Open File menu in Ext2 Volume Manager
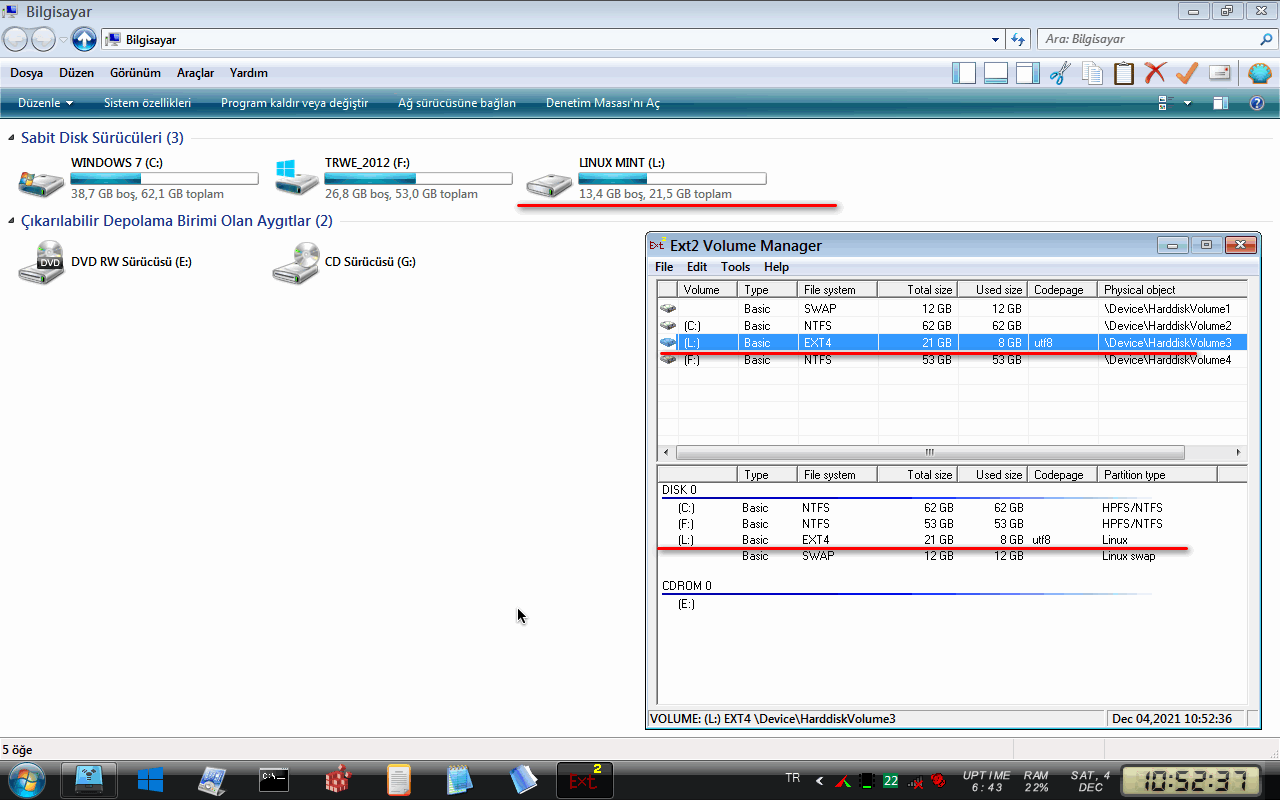Viewport: 1280px width, 800px height. tap(664, 267)
